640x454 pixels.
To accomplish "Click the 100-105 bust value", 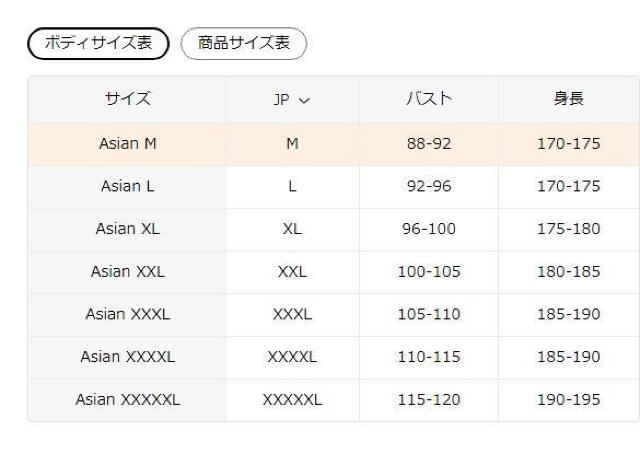I will [428, 271].
